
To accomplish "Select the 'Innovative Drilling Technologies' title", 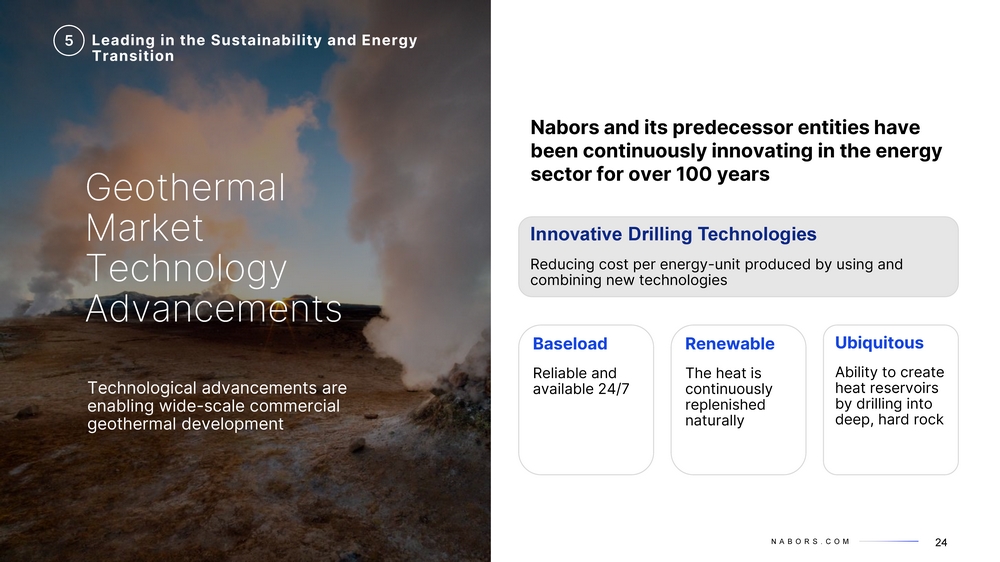I will coord(673,234).
